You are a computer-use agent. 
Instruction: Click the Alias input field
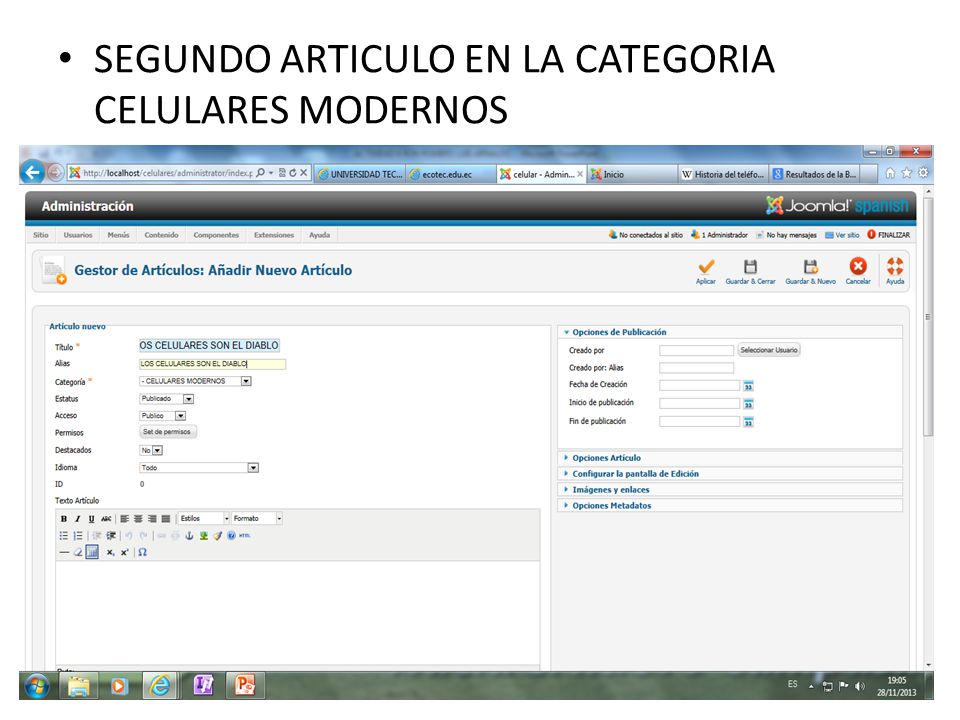[212, 364]
